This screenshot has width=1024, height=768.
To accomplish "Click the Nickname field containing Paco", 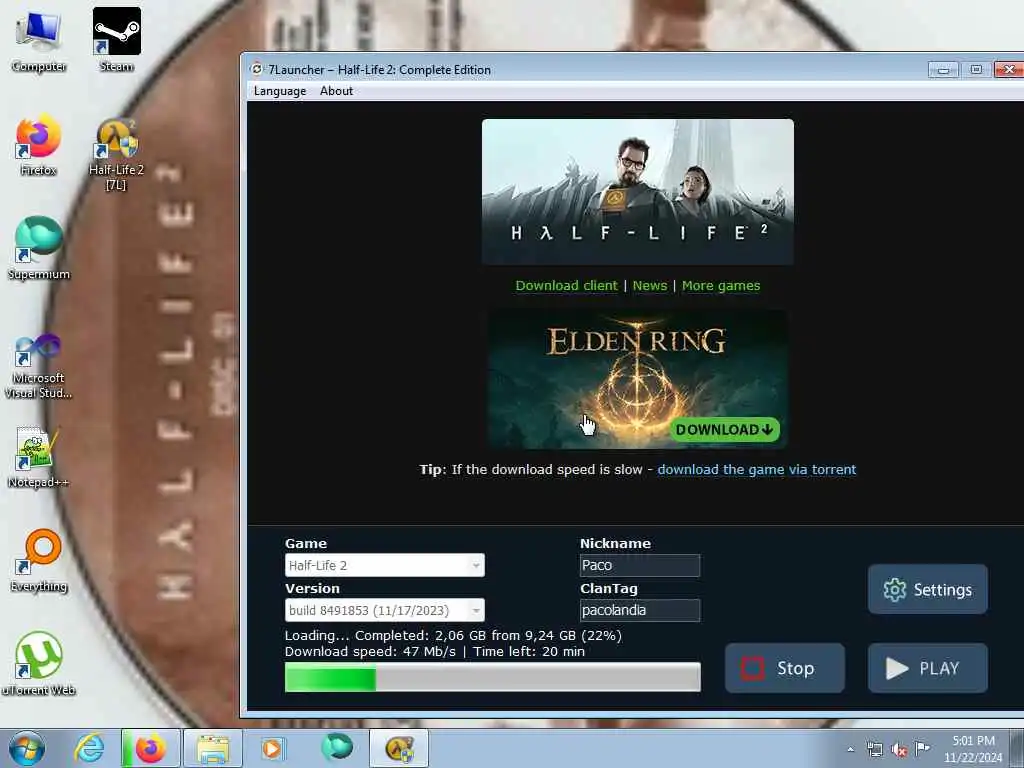I will [x=640, y=566].
